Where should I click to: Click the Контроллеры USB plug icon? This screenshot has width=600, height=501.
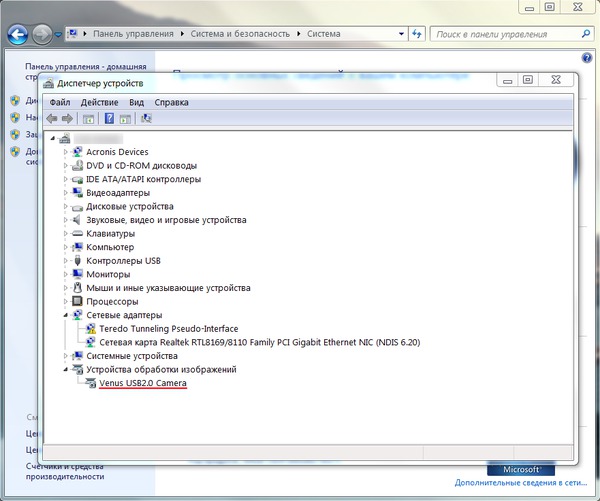pyautogui.click(x=77, y=261)
